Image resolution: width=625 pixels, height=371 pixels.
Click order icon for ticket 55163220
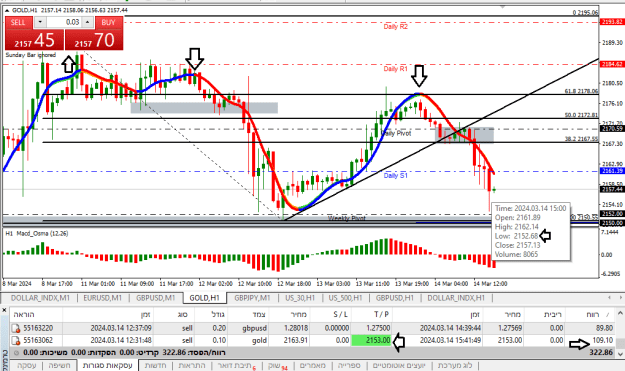pyautogui.click(x=16, y=328)
